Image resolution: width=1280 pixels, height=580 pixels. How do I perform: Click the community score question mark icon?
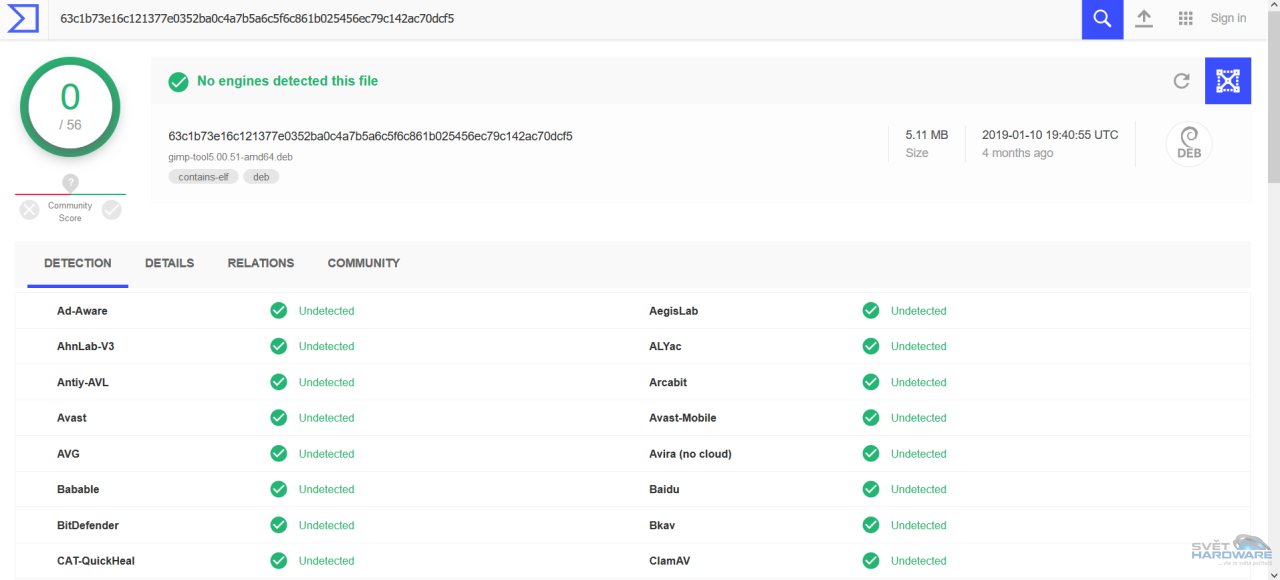(x=70, y=183)
